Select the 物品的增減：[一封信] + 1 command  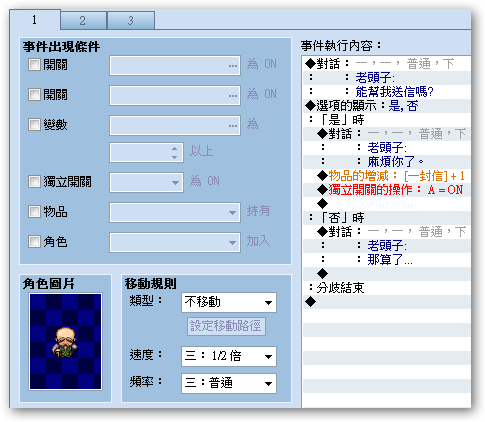coord(387,176)
